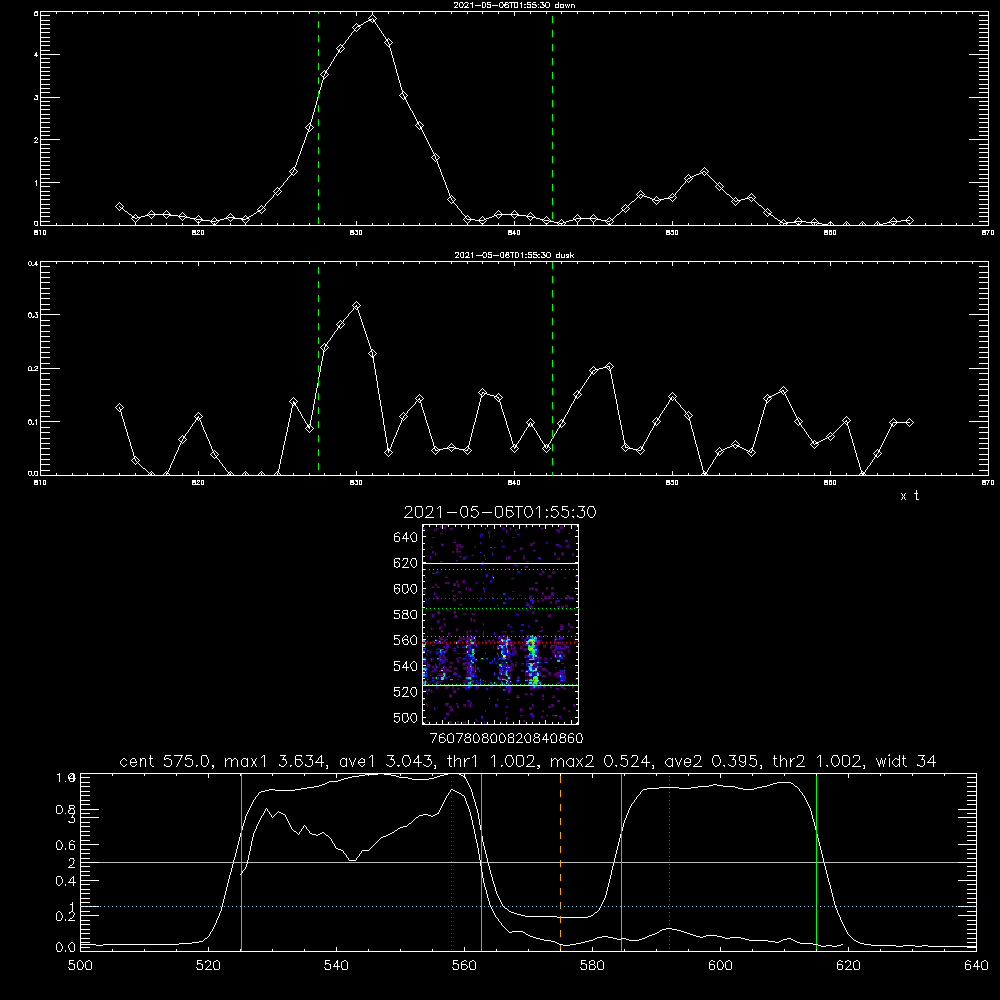Click the dusk plot title text
This screenshot has height=1000, width=1000.
point(514,255)
